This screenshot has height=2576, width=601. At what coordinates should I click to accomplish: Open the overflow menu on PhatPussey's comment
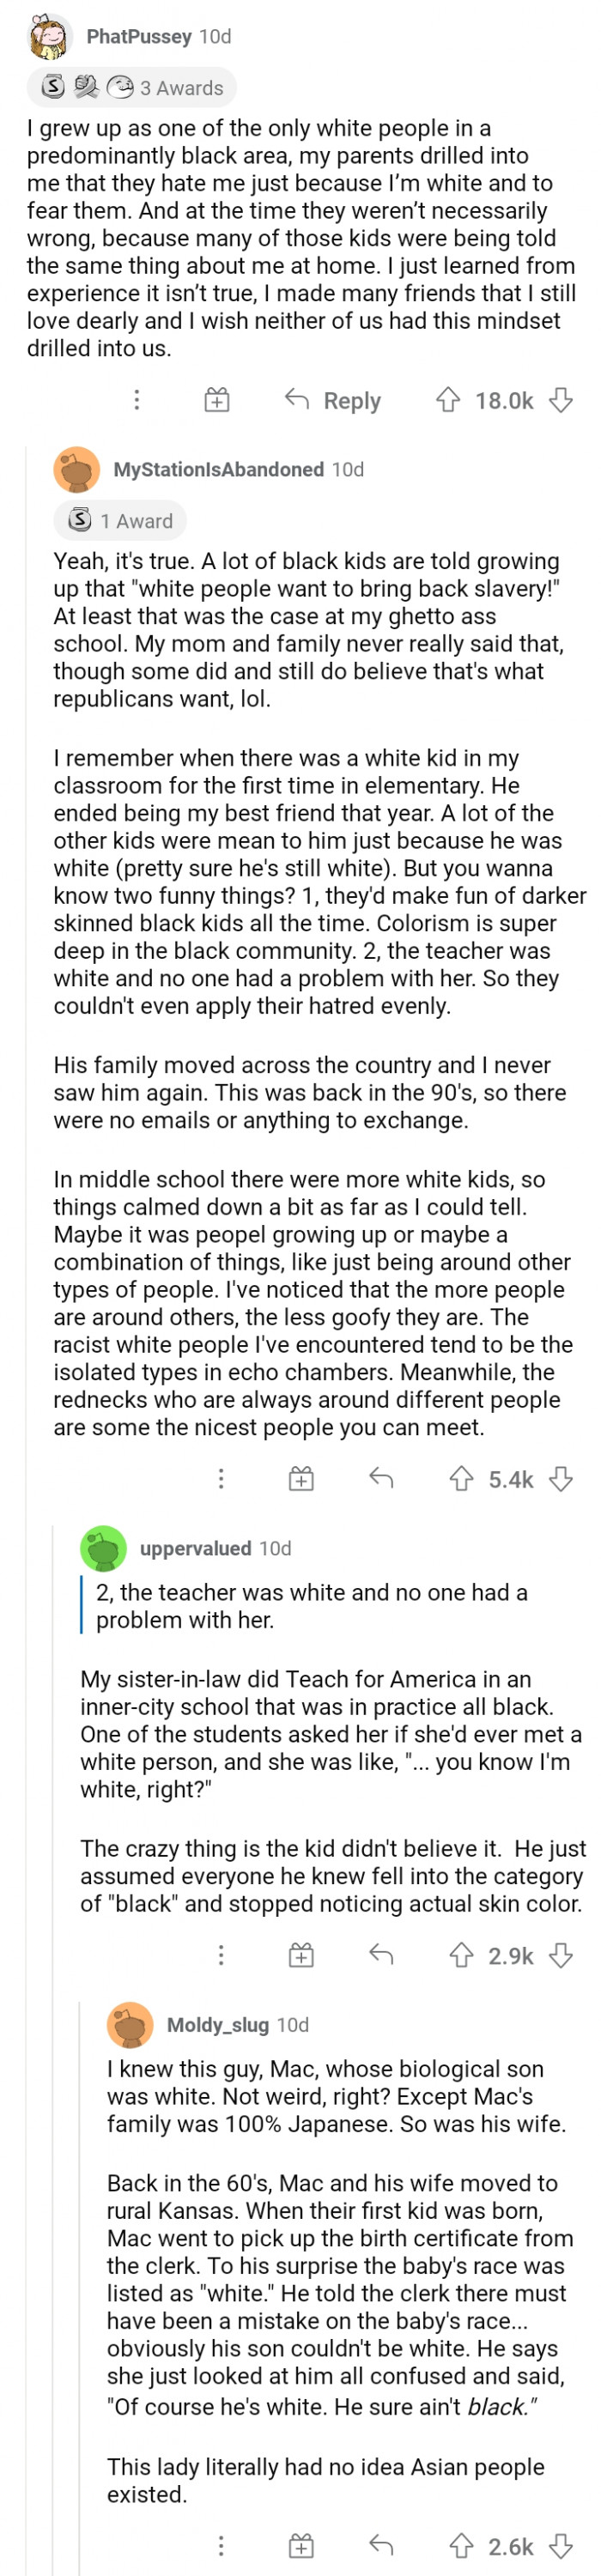click(x=136, y=400)
